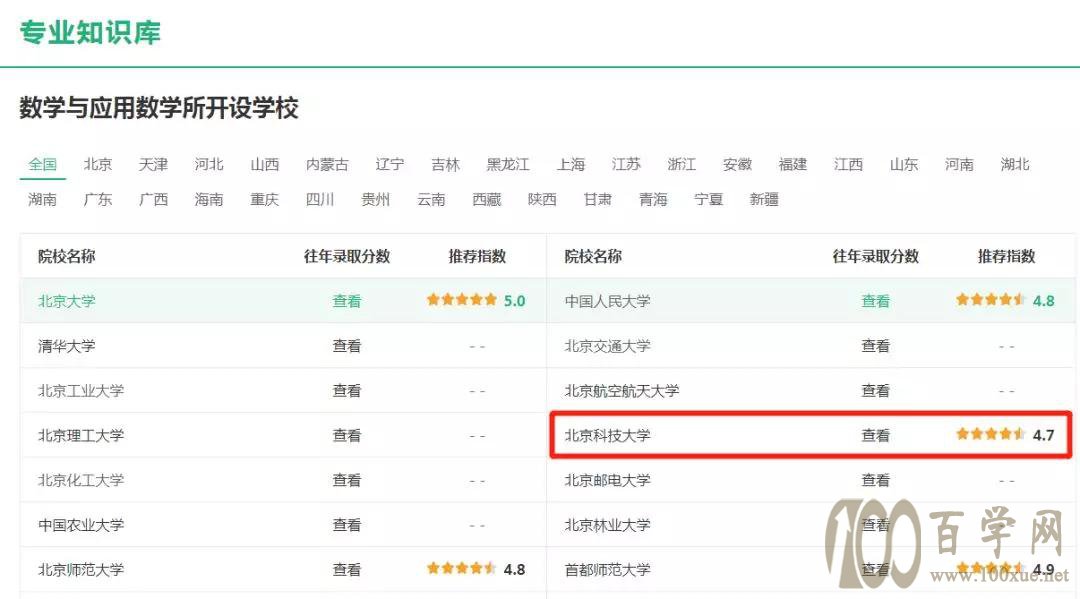Screen dimensions: 1080x599
Task: Choose the 重庆 tab
Action: click(264, 200)
